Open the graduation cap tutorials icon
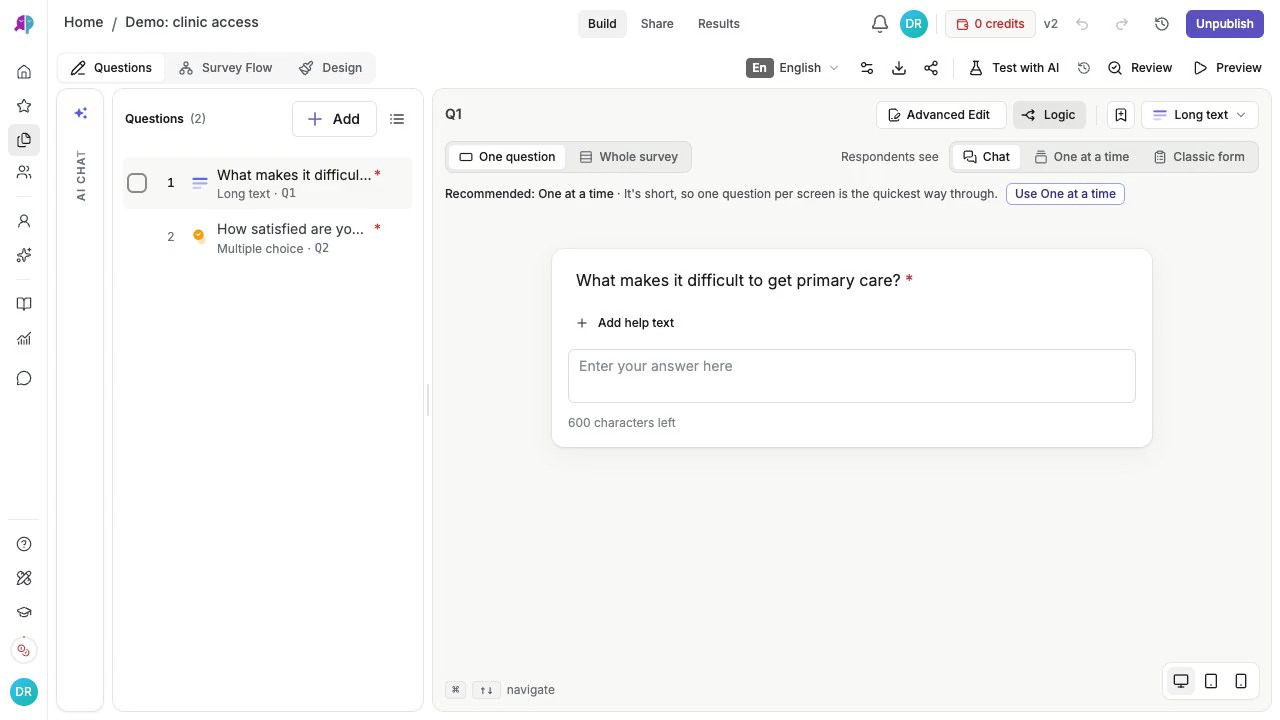The image size is (1280, 720). point(24,612)
